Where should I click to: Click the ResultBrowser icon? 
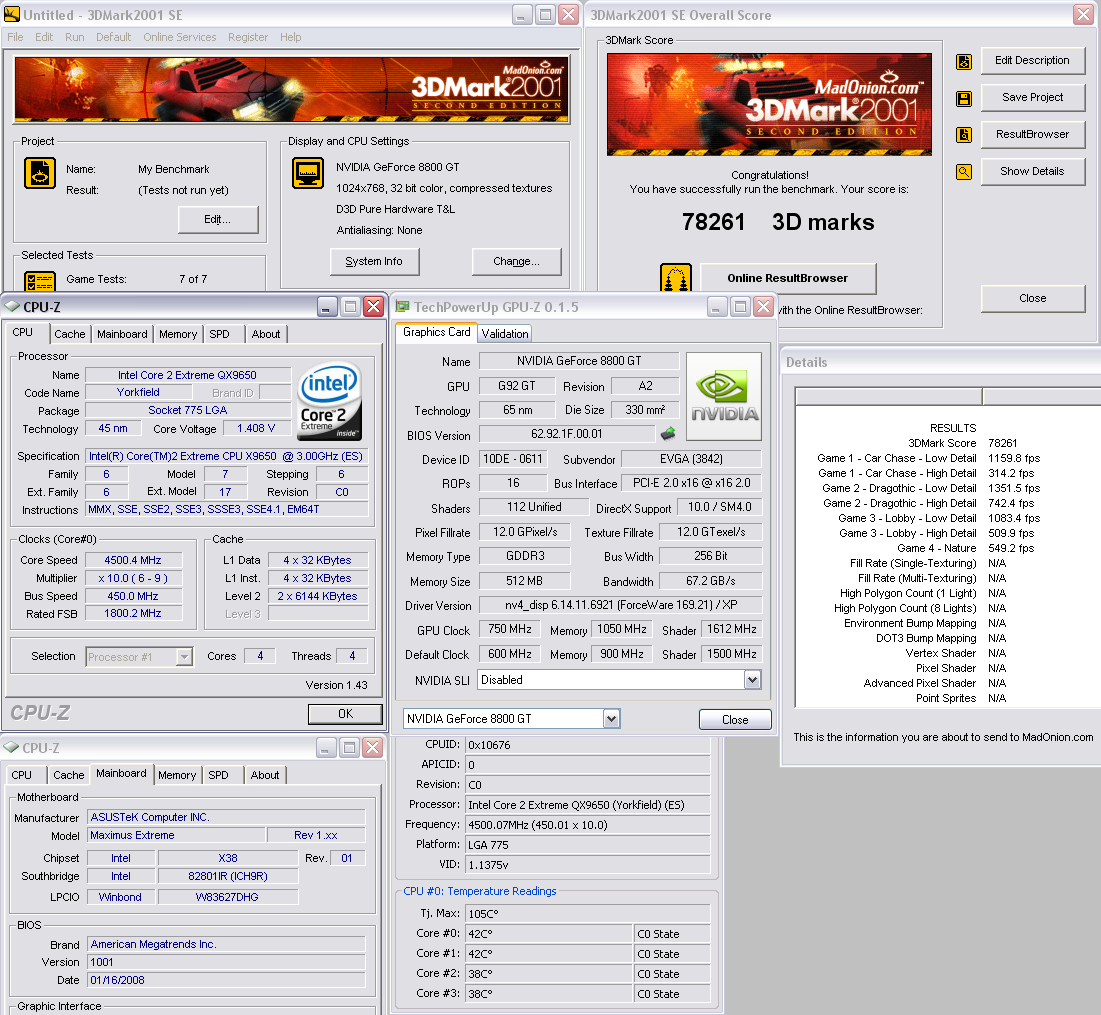[x=964, y=135]
